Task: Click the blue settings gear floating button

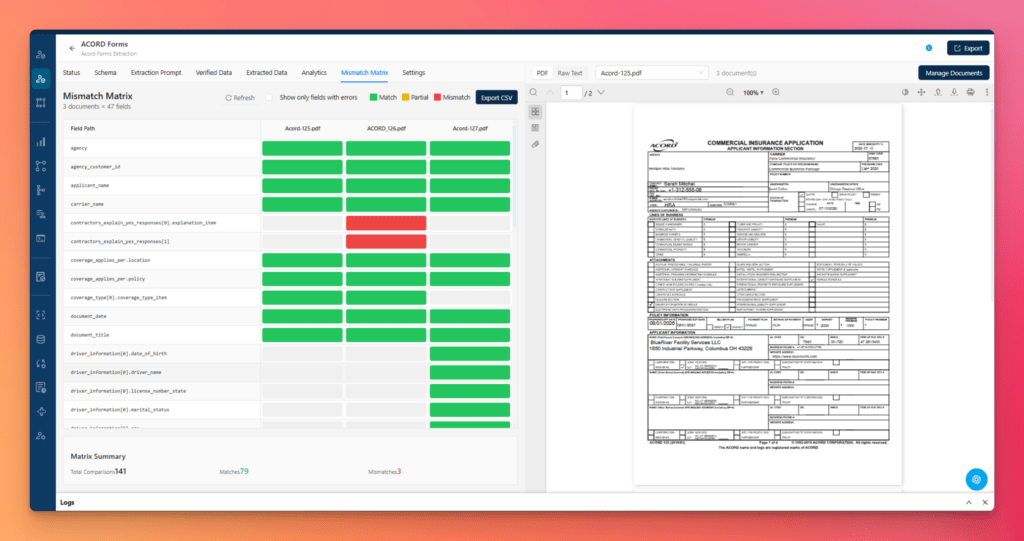Action: coord(976,479)
